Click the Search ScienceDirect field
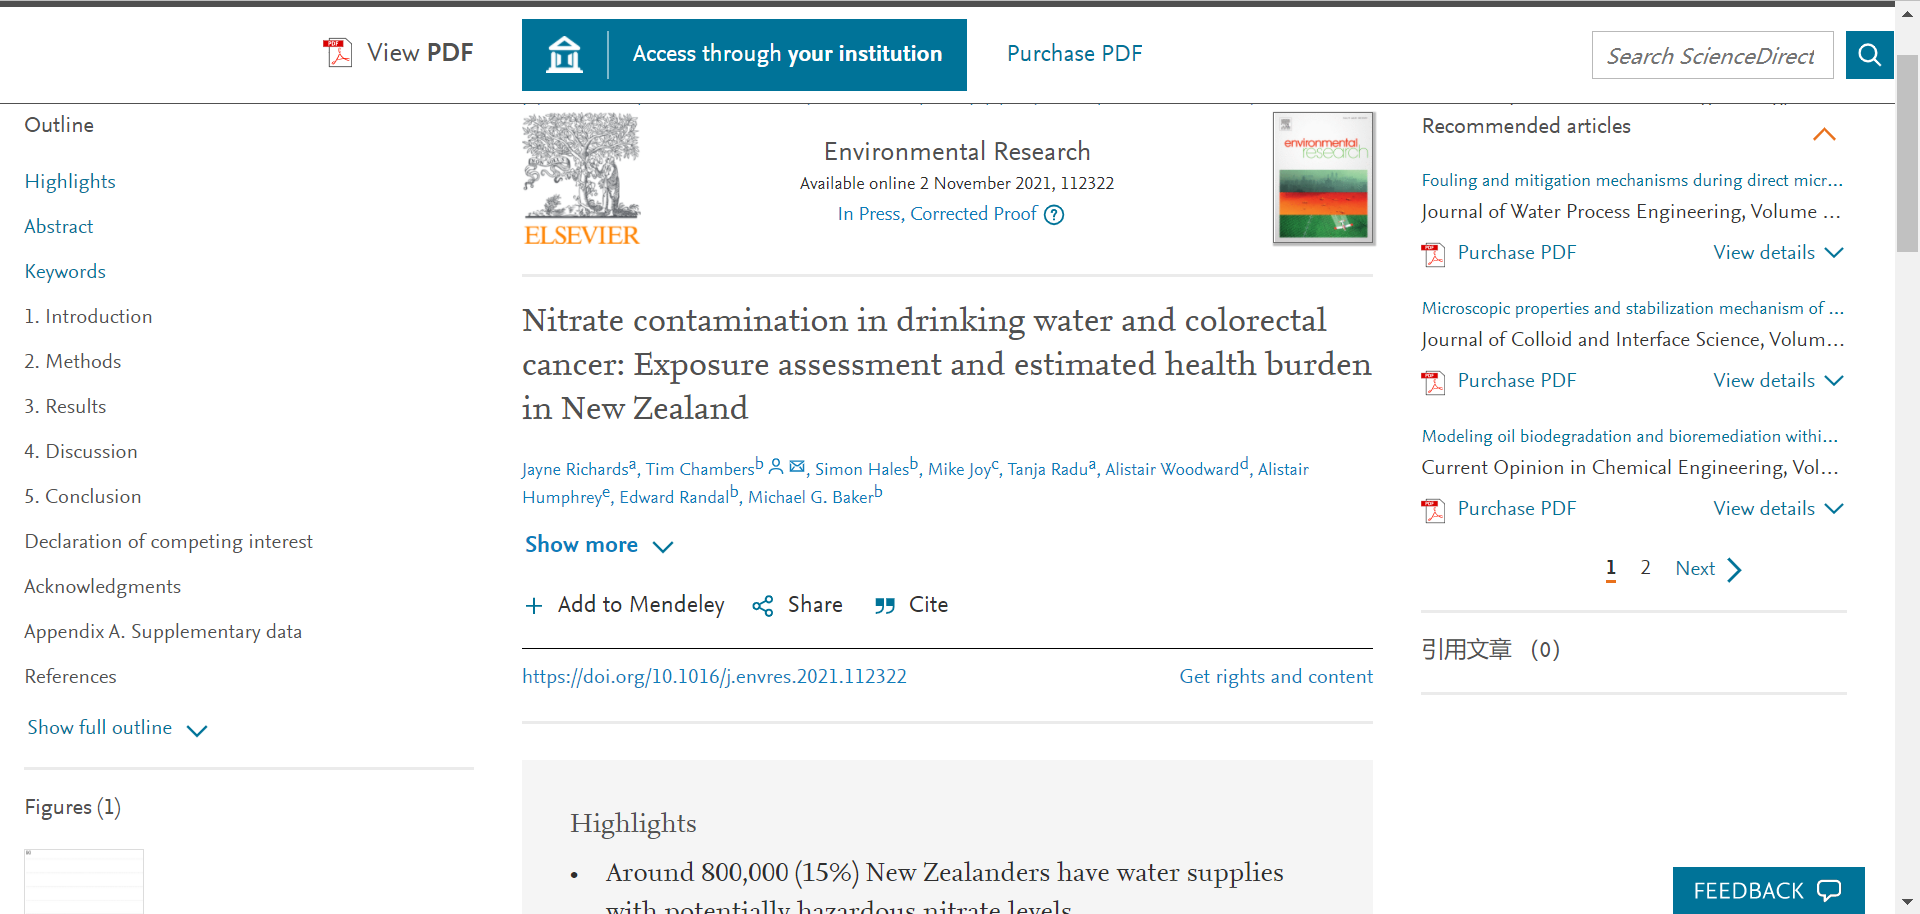Screen dimensions: 1920x914 click(x=1712, y=55)
